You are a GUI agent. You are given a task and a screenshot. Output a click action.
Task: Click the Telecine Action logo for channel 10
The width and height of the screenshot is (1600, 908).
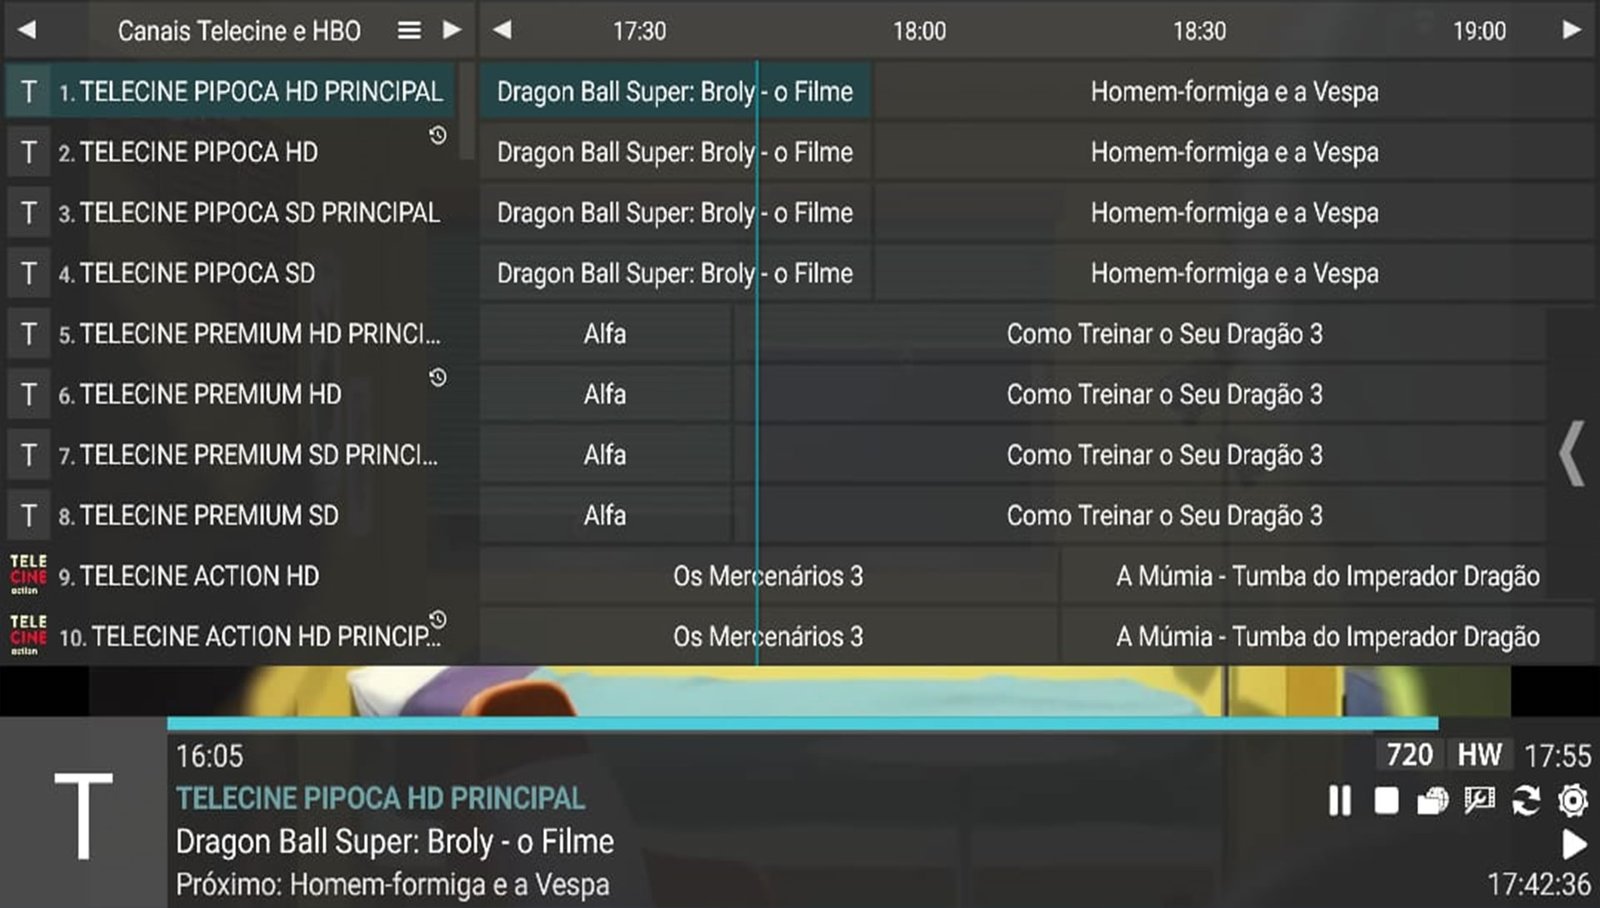(28, 635)
